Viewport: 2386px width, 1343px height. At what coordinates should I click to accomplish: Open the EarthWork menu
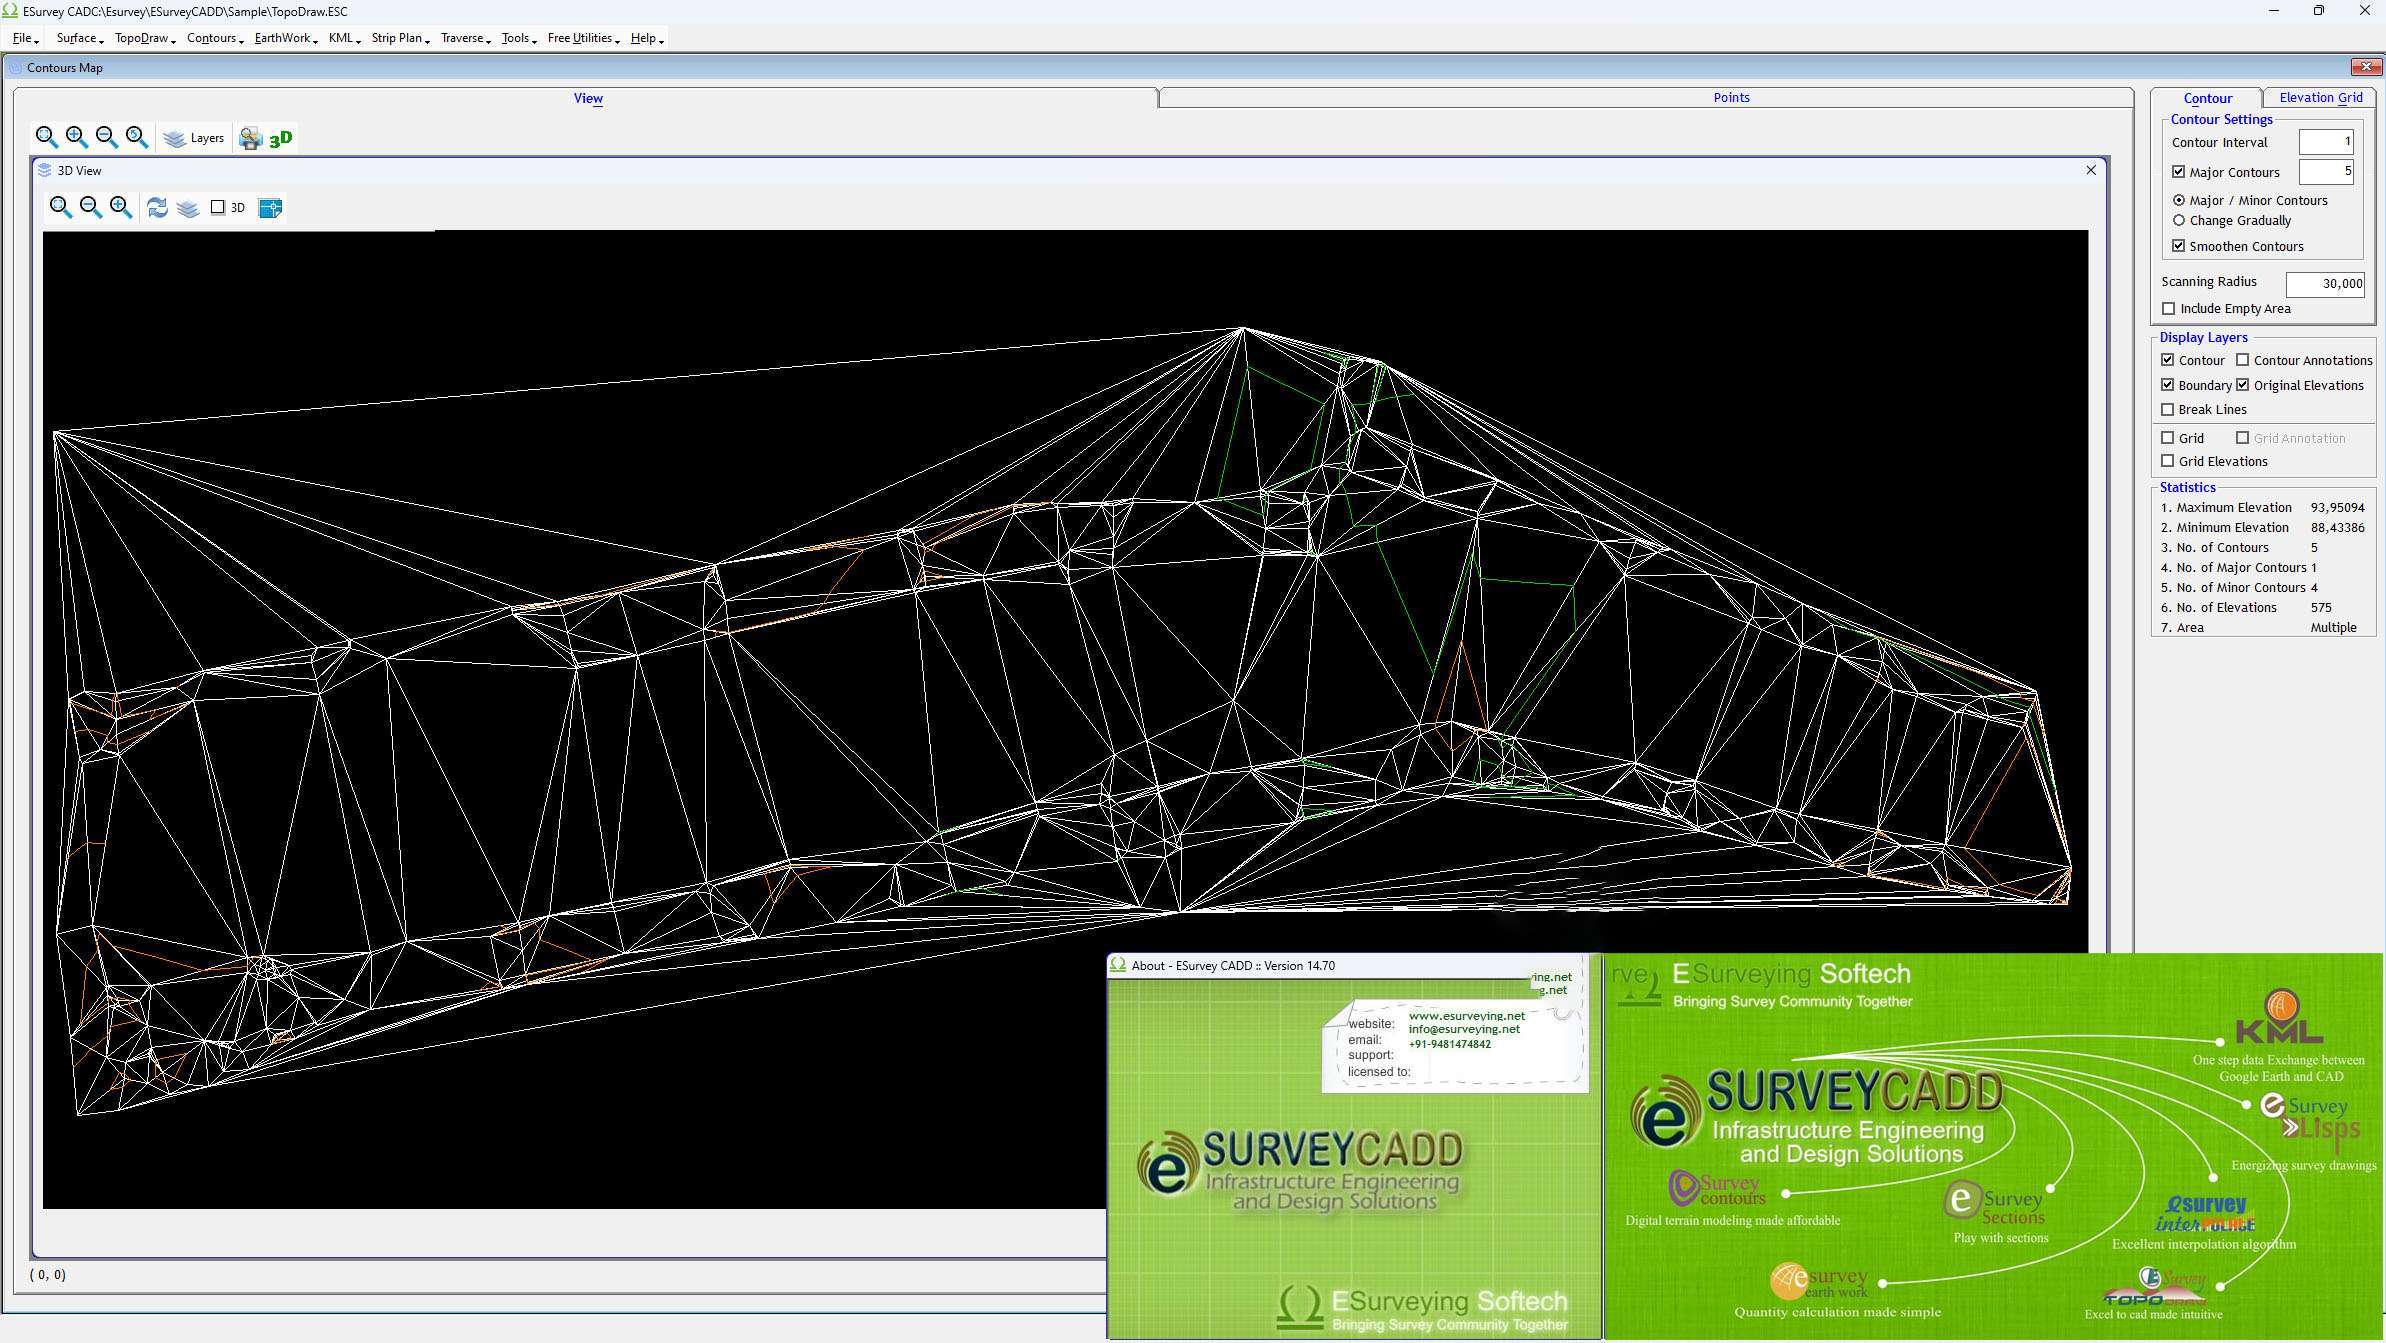[x=283, y=38]
